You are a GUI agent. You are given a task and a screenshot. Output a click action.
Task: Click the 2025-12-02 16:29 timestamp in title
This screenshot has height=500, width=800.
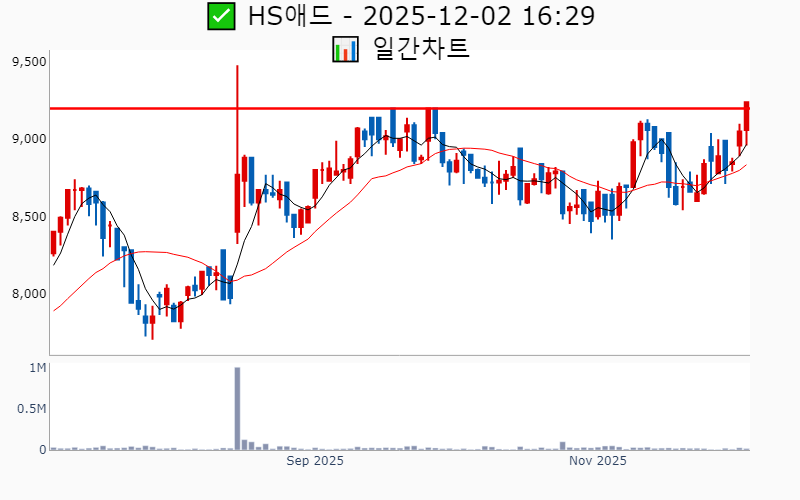click(480, 17)
